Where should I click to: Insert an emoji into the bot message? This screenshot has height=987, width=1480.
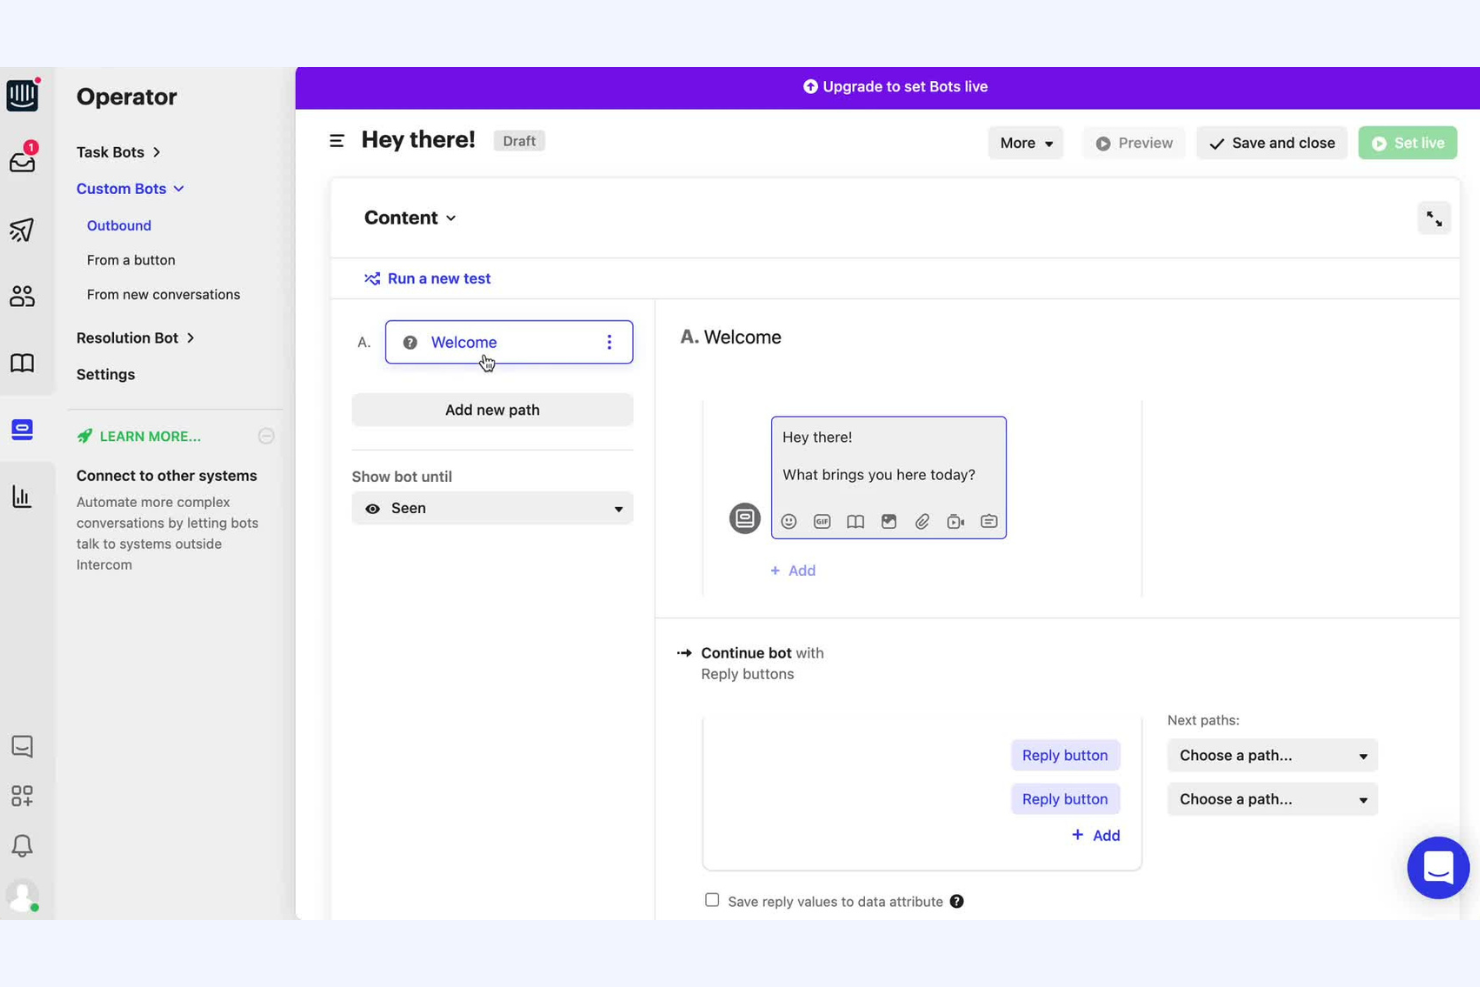click(789, 521)
